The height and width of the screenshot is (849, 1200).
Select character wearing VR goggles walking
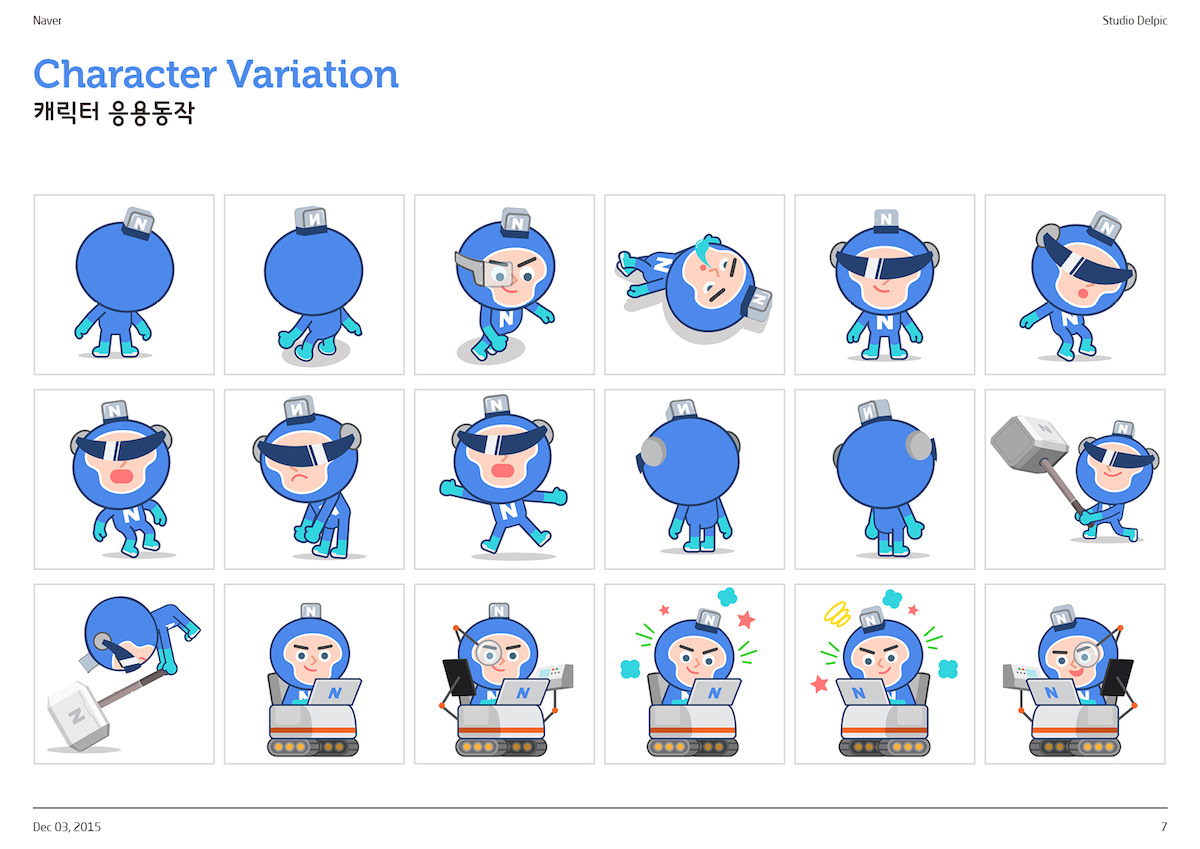click(x=504, y=285)
